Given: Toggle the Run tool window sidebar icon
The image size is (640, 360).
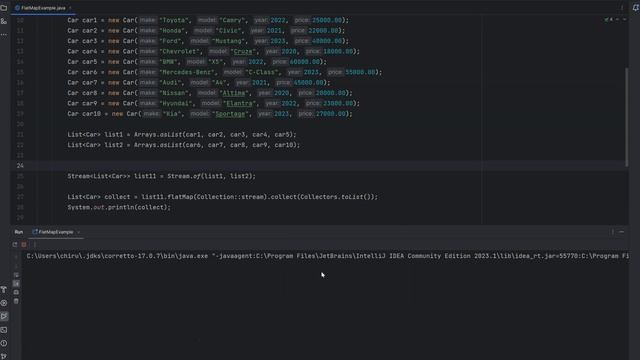Looking at the screenshot, I should (x=4, y=316).
